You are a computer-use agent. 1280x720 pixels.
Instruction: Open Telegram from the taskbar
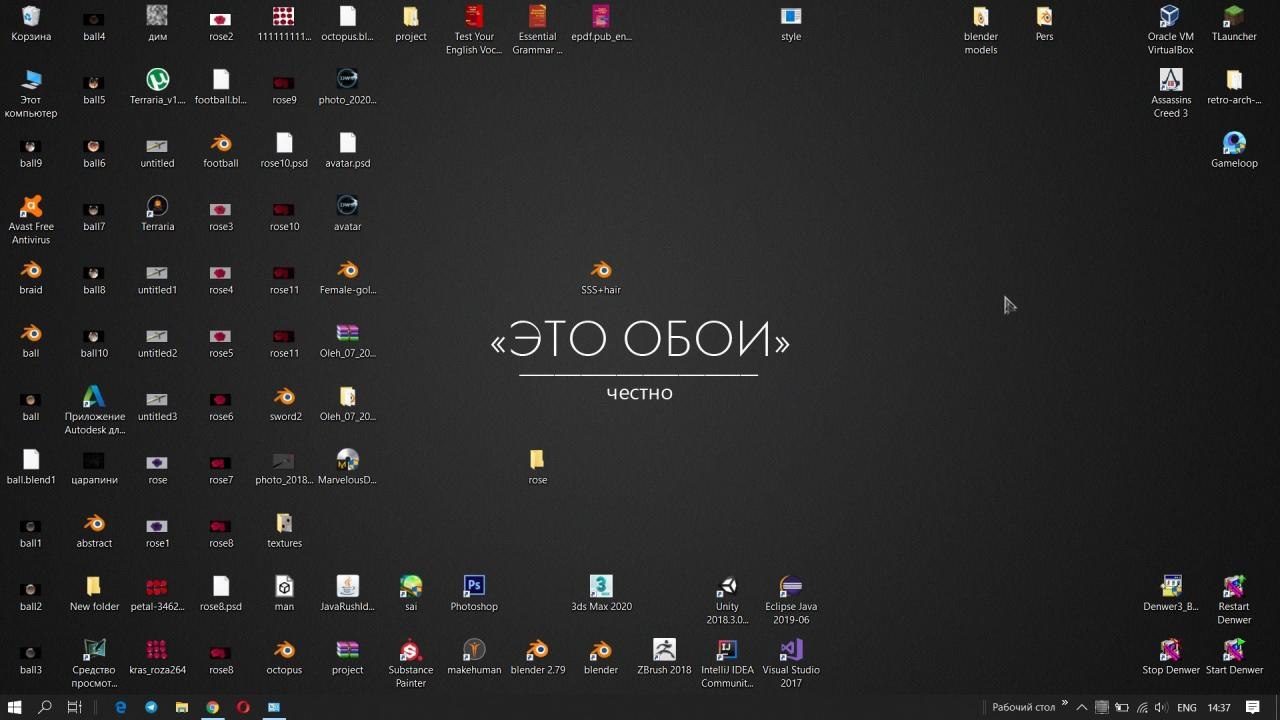[151, 707]
